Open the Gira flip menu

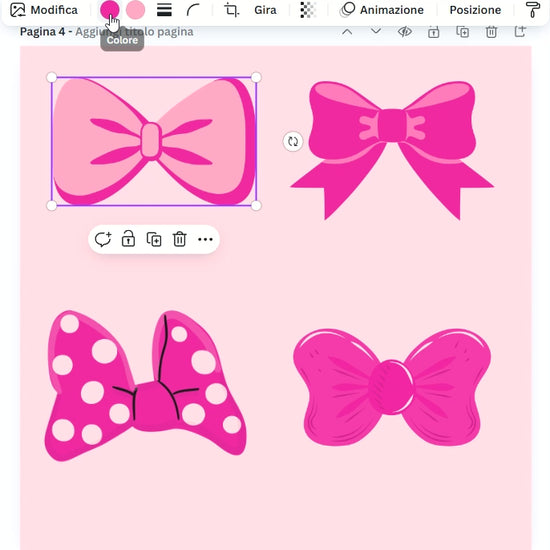[265, 10]
